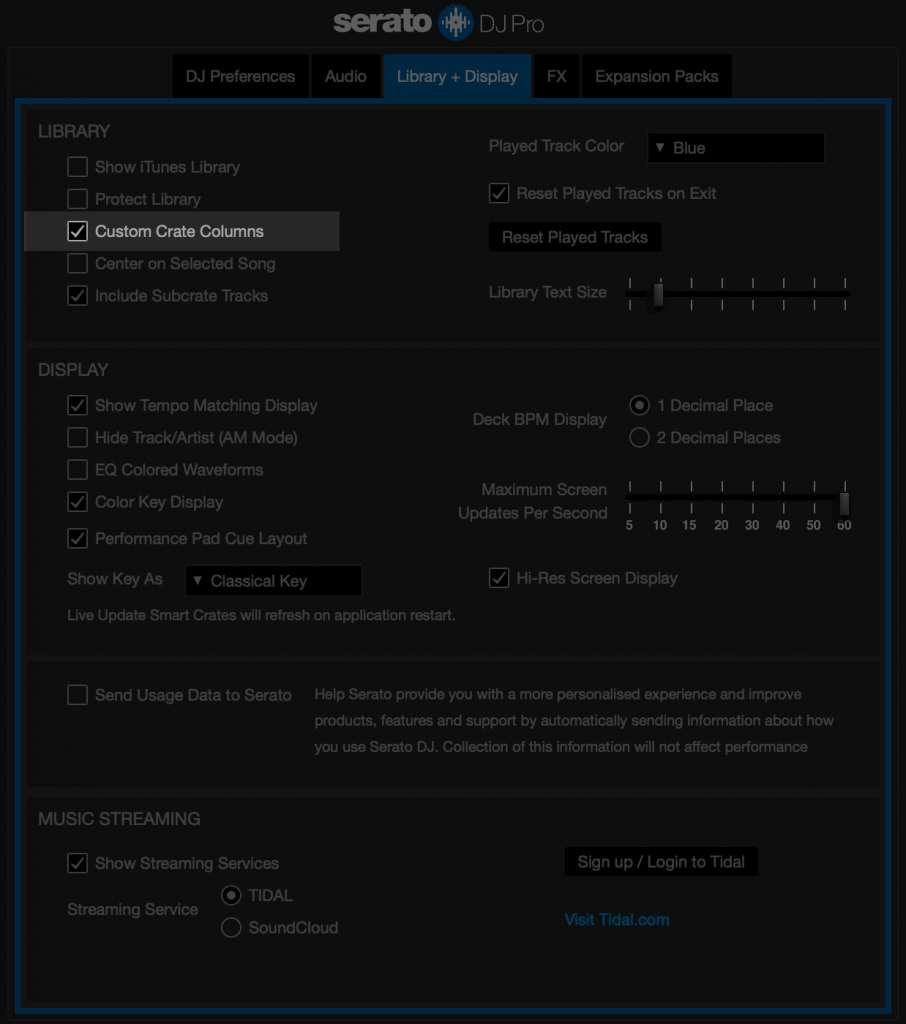Follow the Visit Tidal.com link

[x=617, y=920]
